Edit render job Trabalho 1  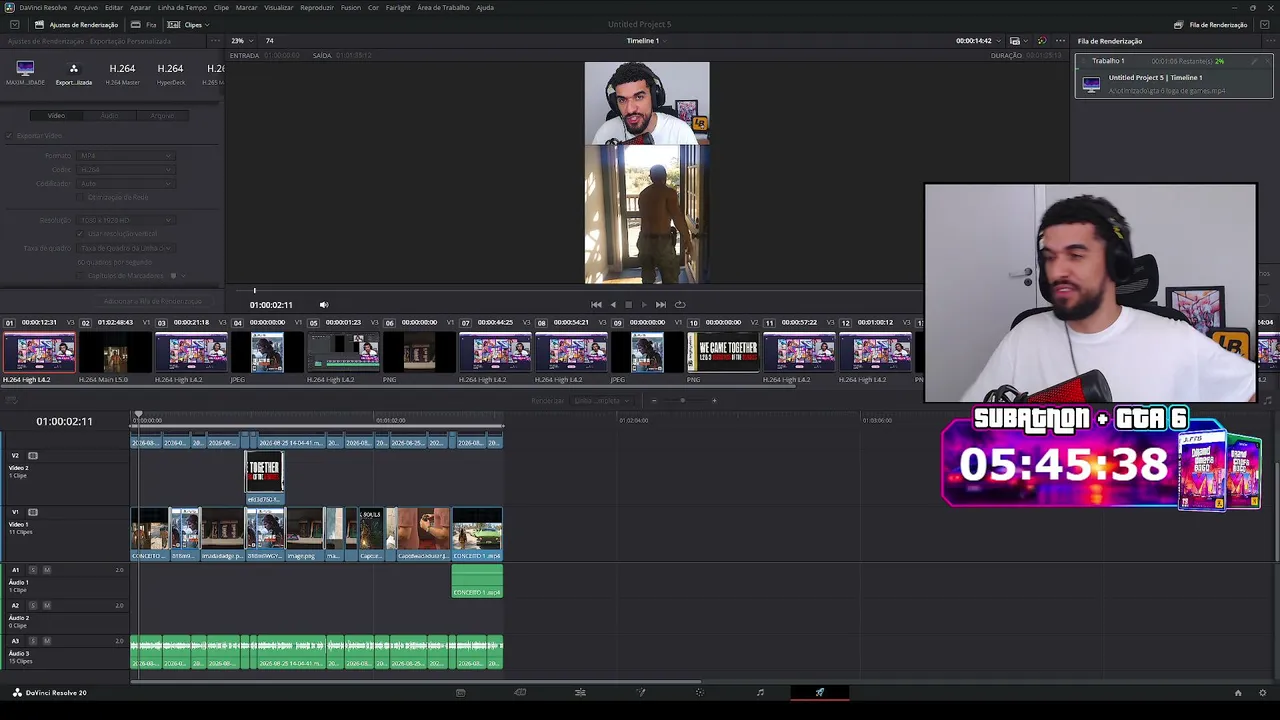point(1253,61)
